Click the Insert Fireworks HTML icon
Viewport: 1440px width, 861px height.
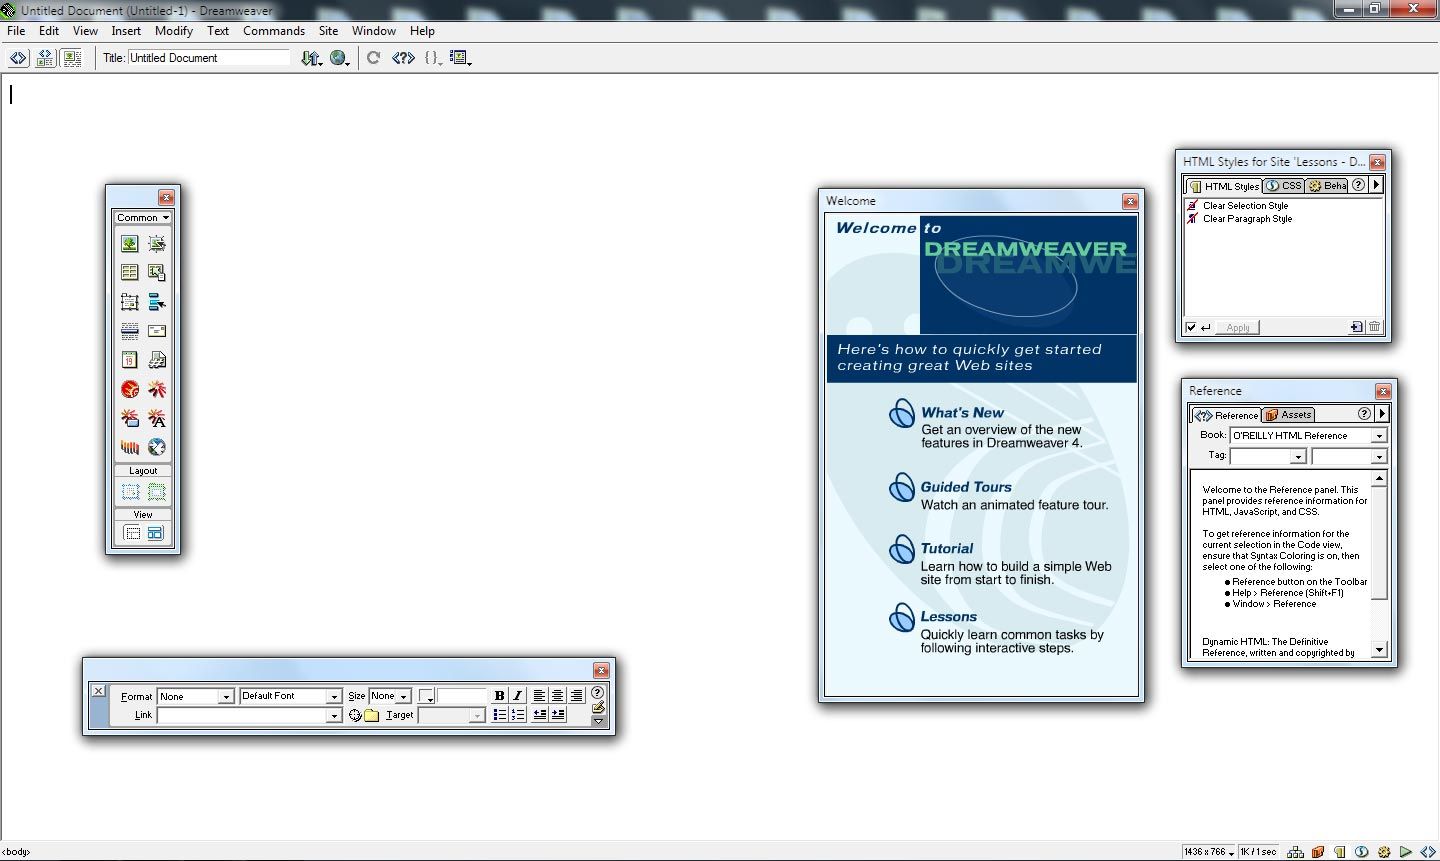click(x=130, y=388)
